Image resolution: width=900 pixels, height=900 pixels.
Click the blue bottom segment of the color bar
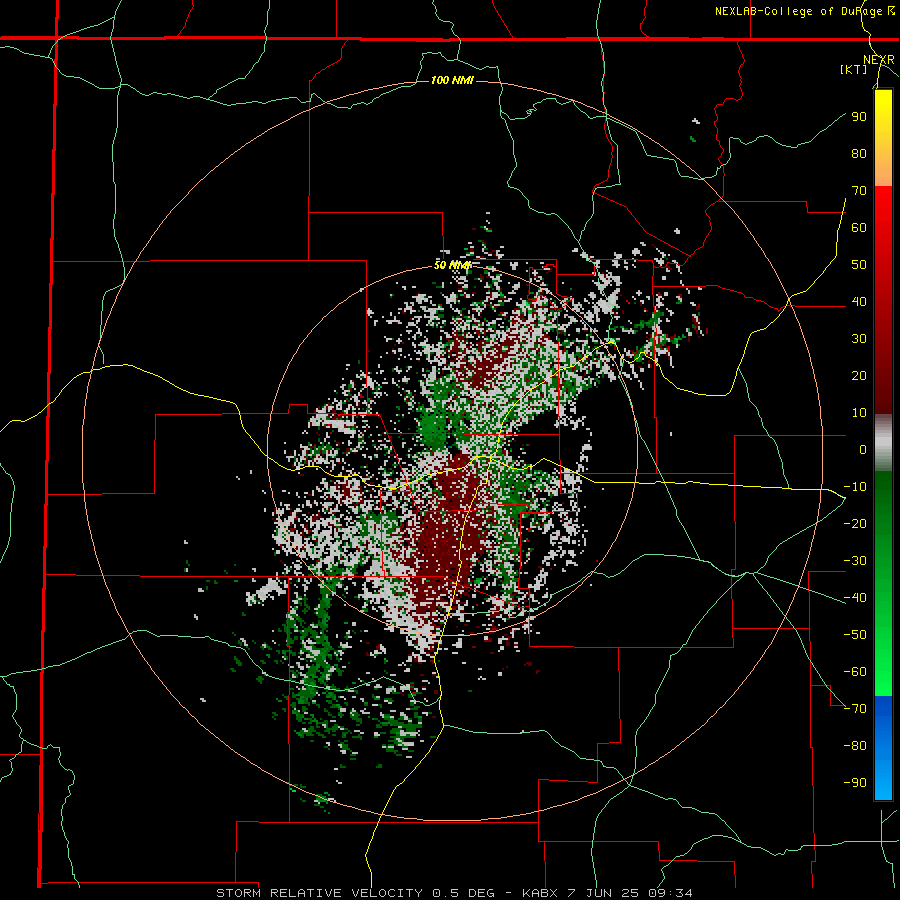(x=883, y=748)
